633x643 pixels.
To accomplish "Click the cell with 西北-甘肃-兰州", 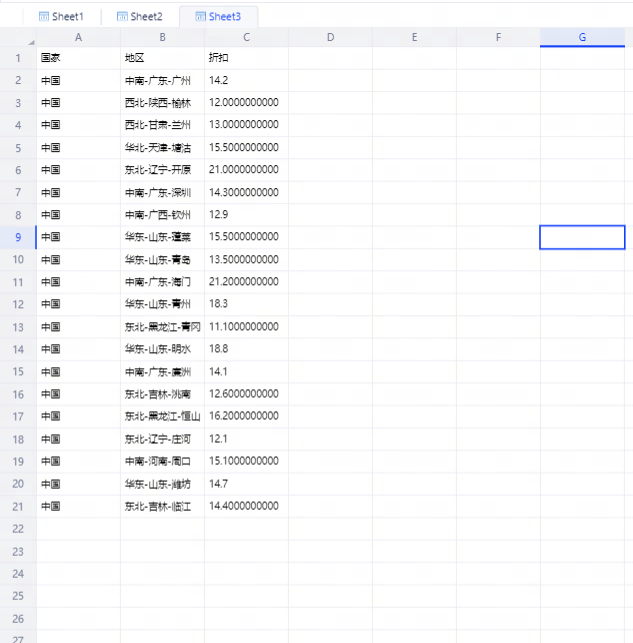I will [162, 125].
